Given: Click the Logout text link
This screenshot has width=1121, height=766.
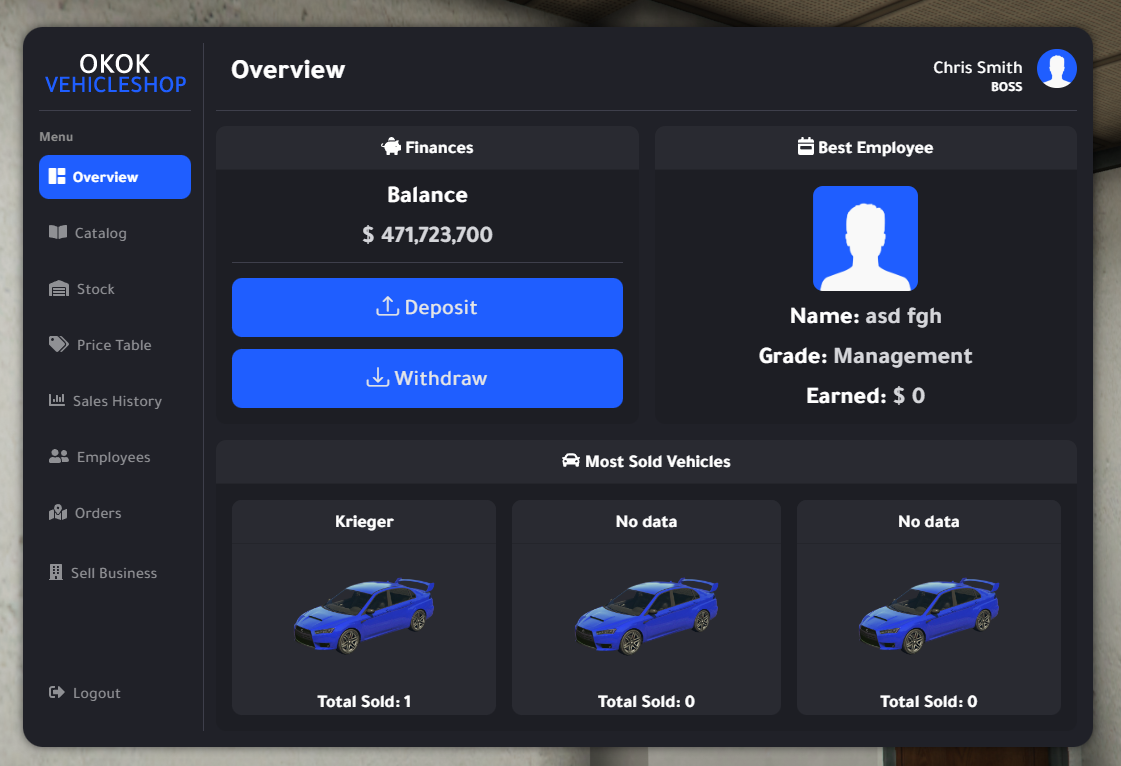Looking at the screenshot, I should click(x=97, y=693).
